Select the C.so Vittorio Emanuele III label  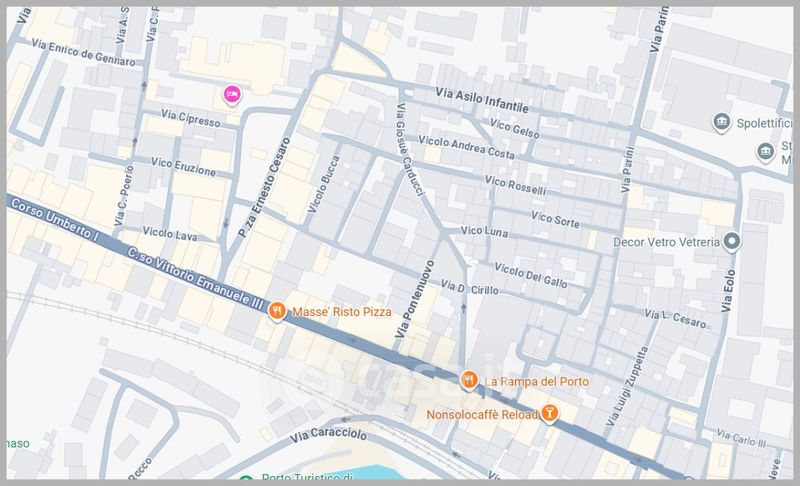(x=195, y=278)
